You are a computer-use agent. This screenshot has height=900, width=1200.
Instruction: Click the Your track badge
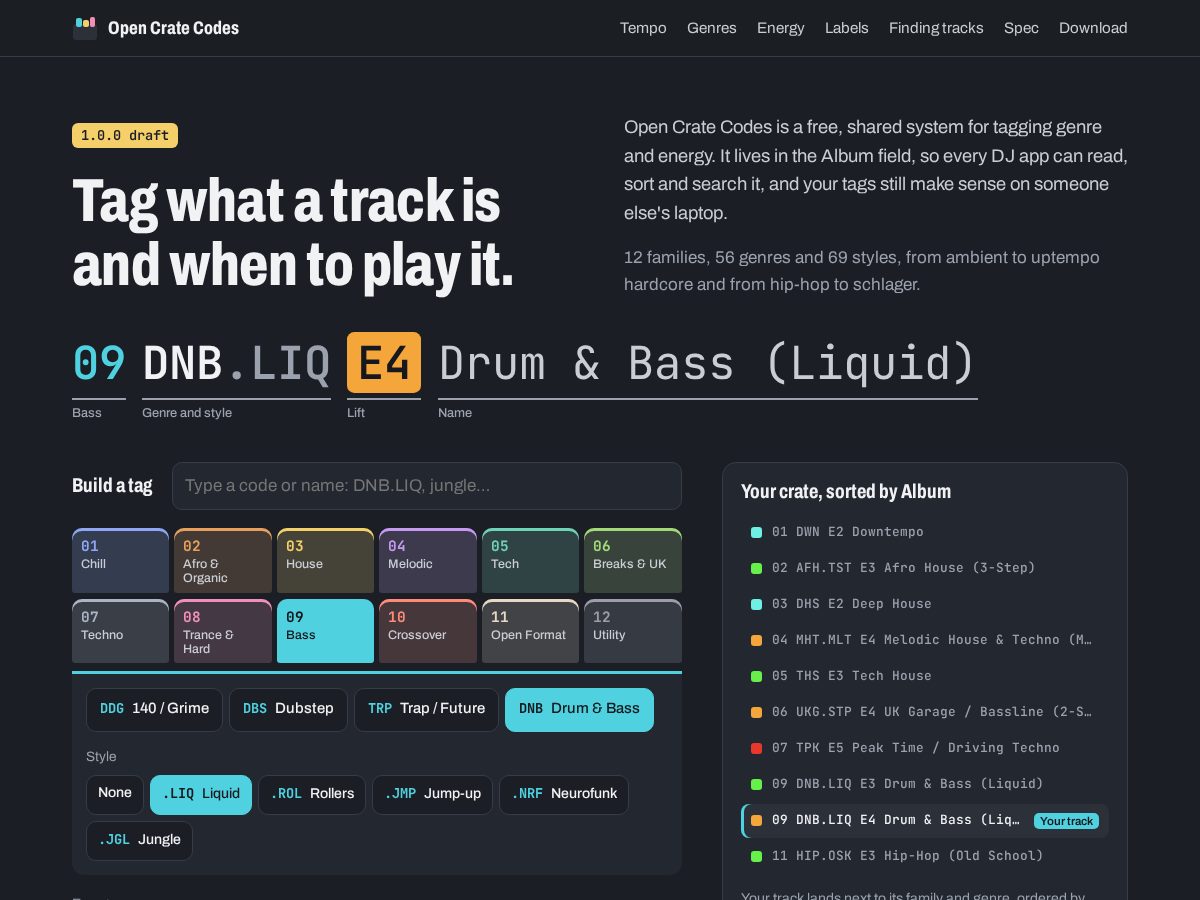point(1066,821)
